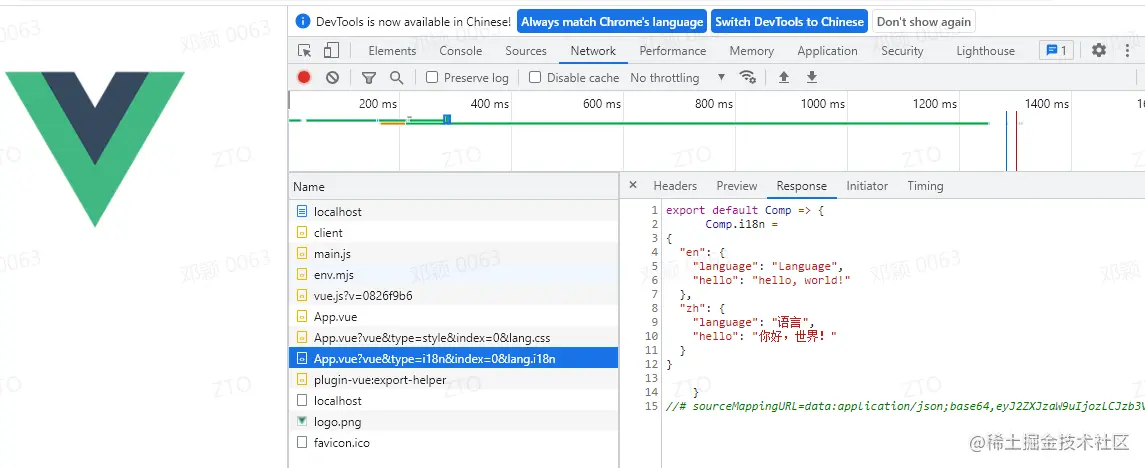1145x468 pixels.
Task: Click the info icon in notification bar
Action: 303,21
